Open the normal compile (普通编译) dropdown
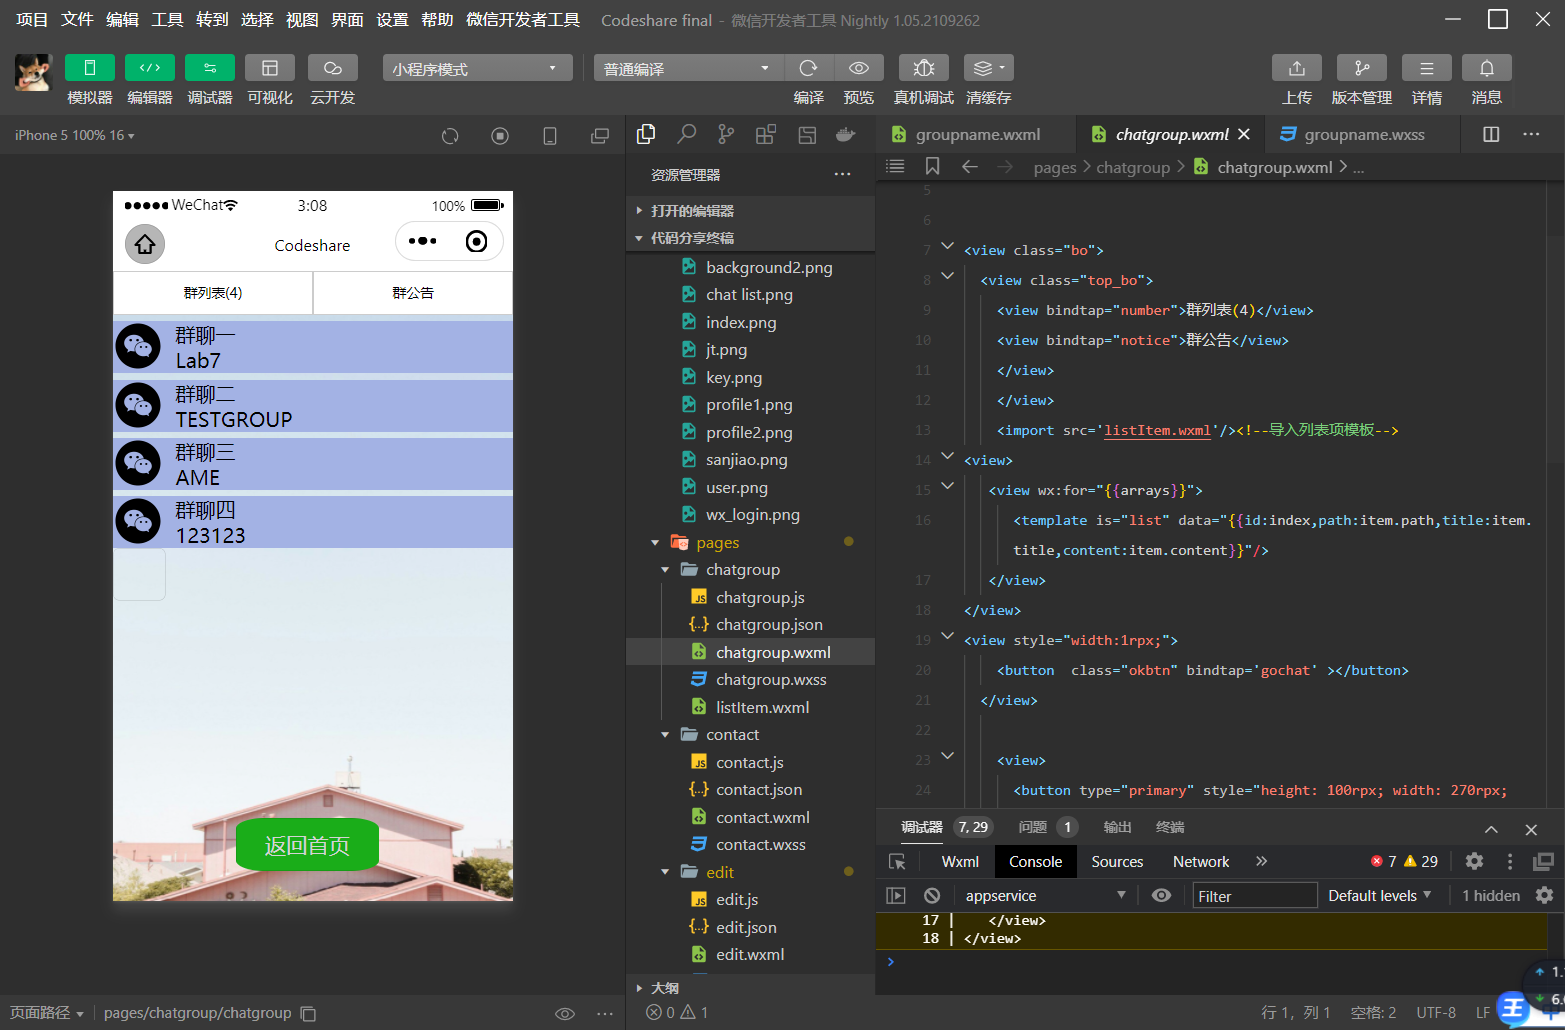 click(689, 68)
